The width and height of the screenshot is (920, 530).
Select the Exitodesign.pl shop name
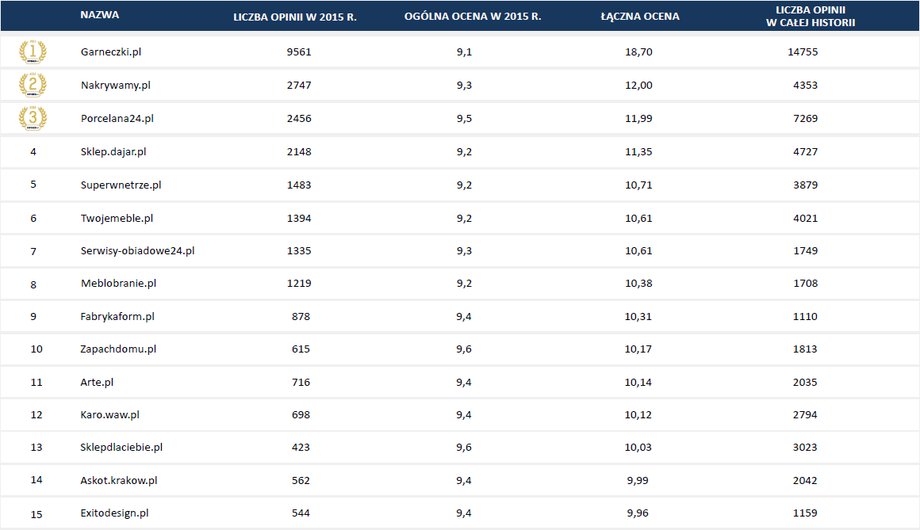(x=114, y=513)
